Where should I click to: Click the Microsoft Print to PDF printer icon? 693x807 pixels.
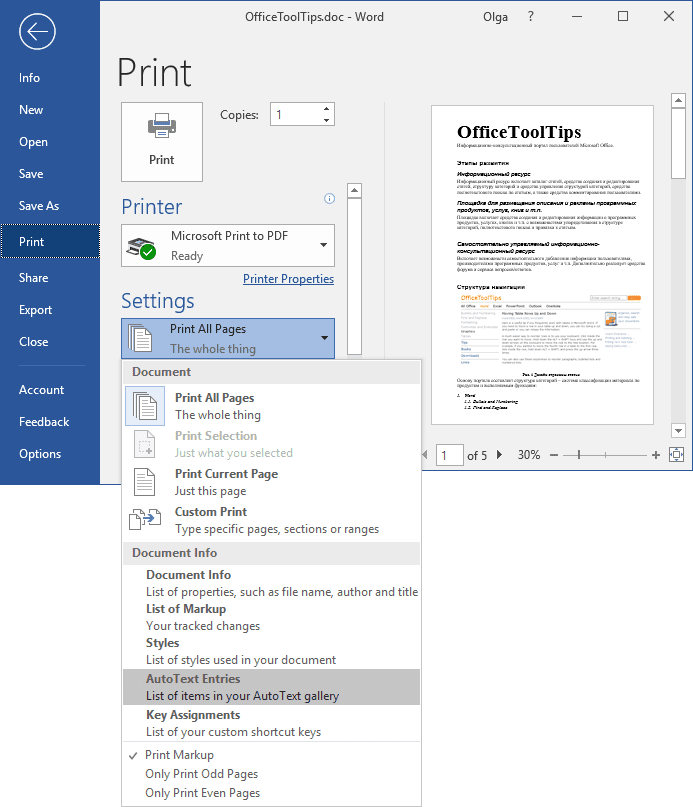142,248
